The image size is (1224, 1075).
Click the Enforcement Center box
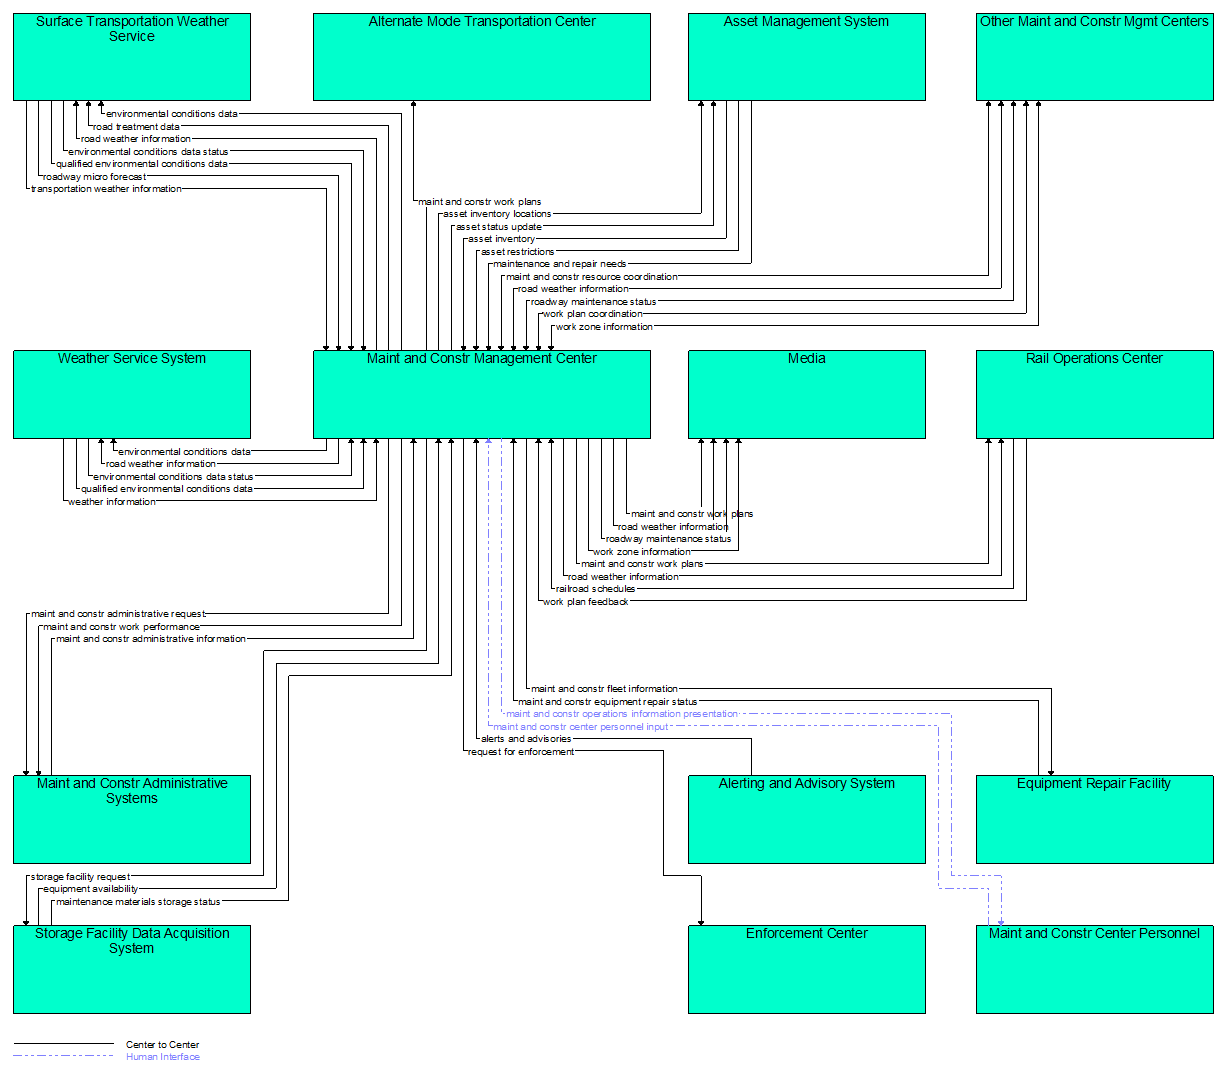pos(807,969)
